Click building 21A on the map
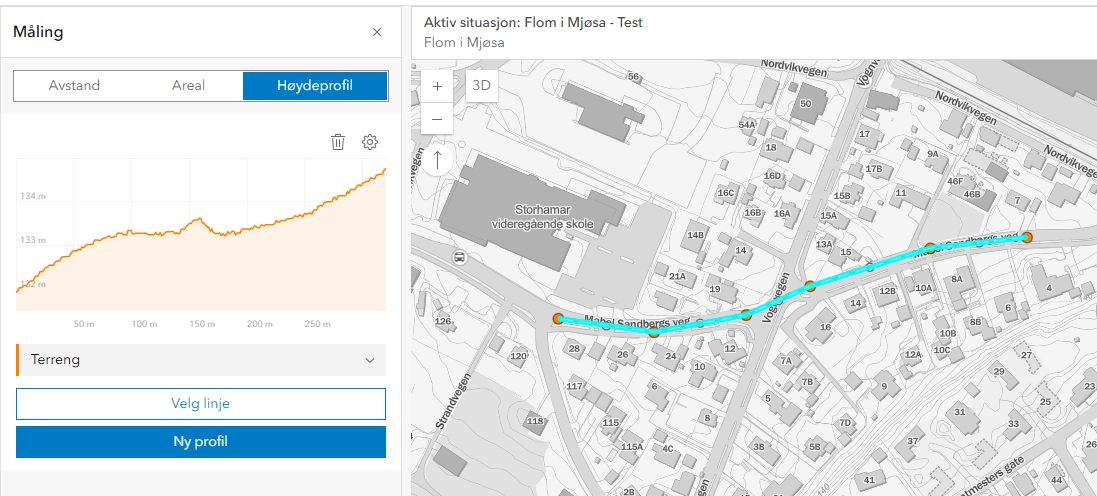Viewport: 1097px width, 496px height. (x=677, y=276)
